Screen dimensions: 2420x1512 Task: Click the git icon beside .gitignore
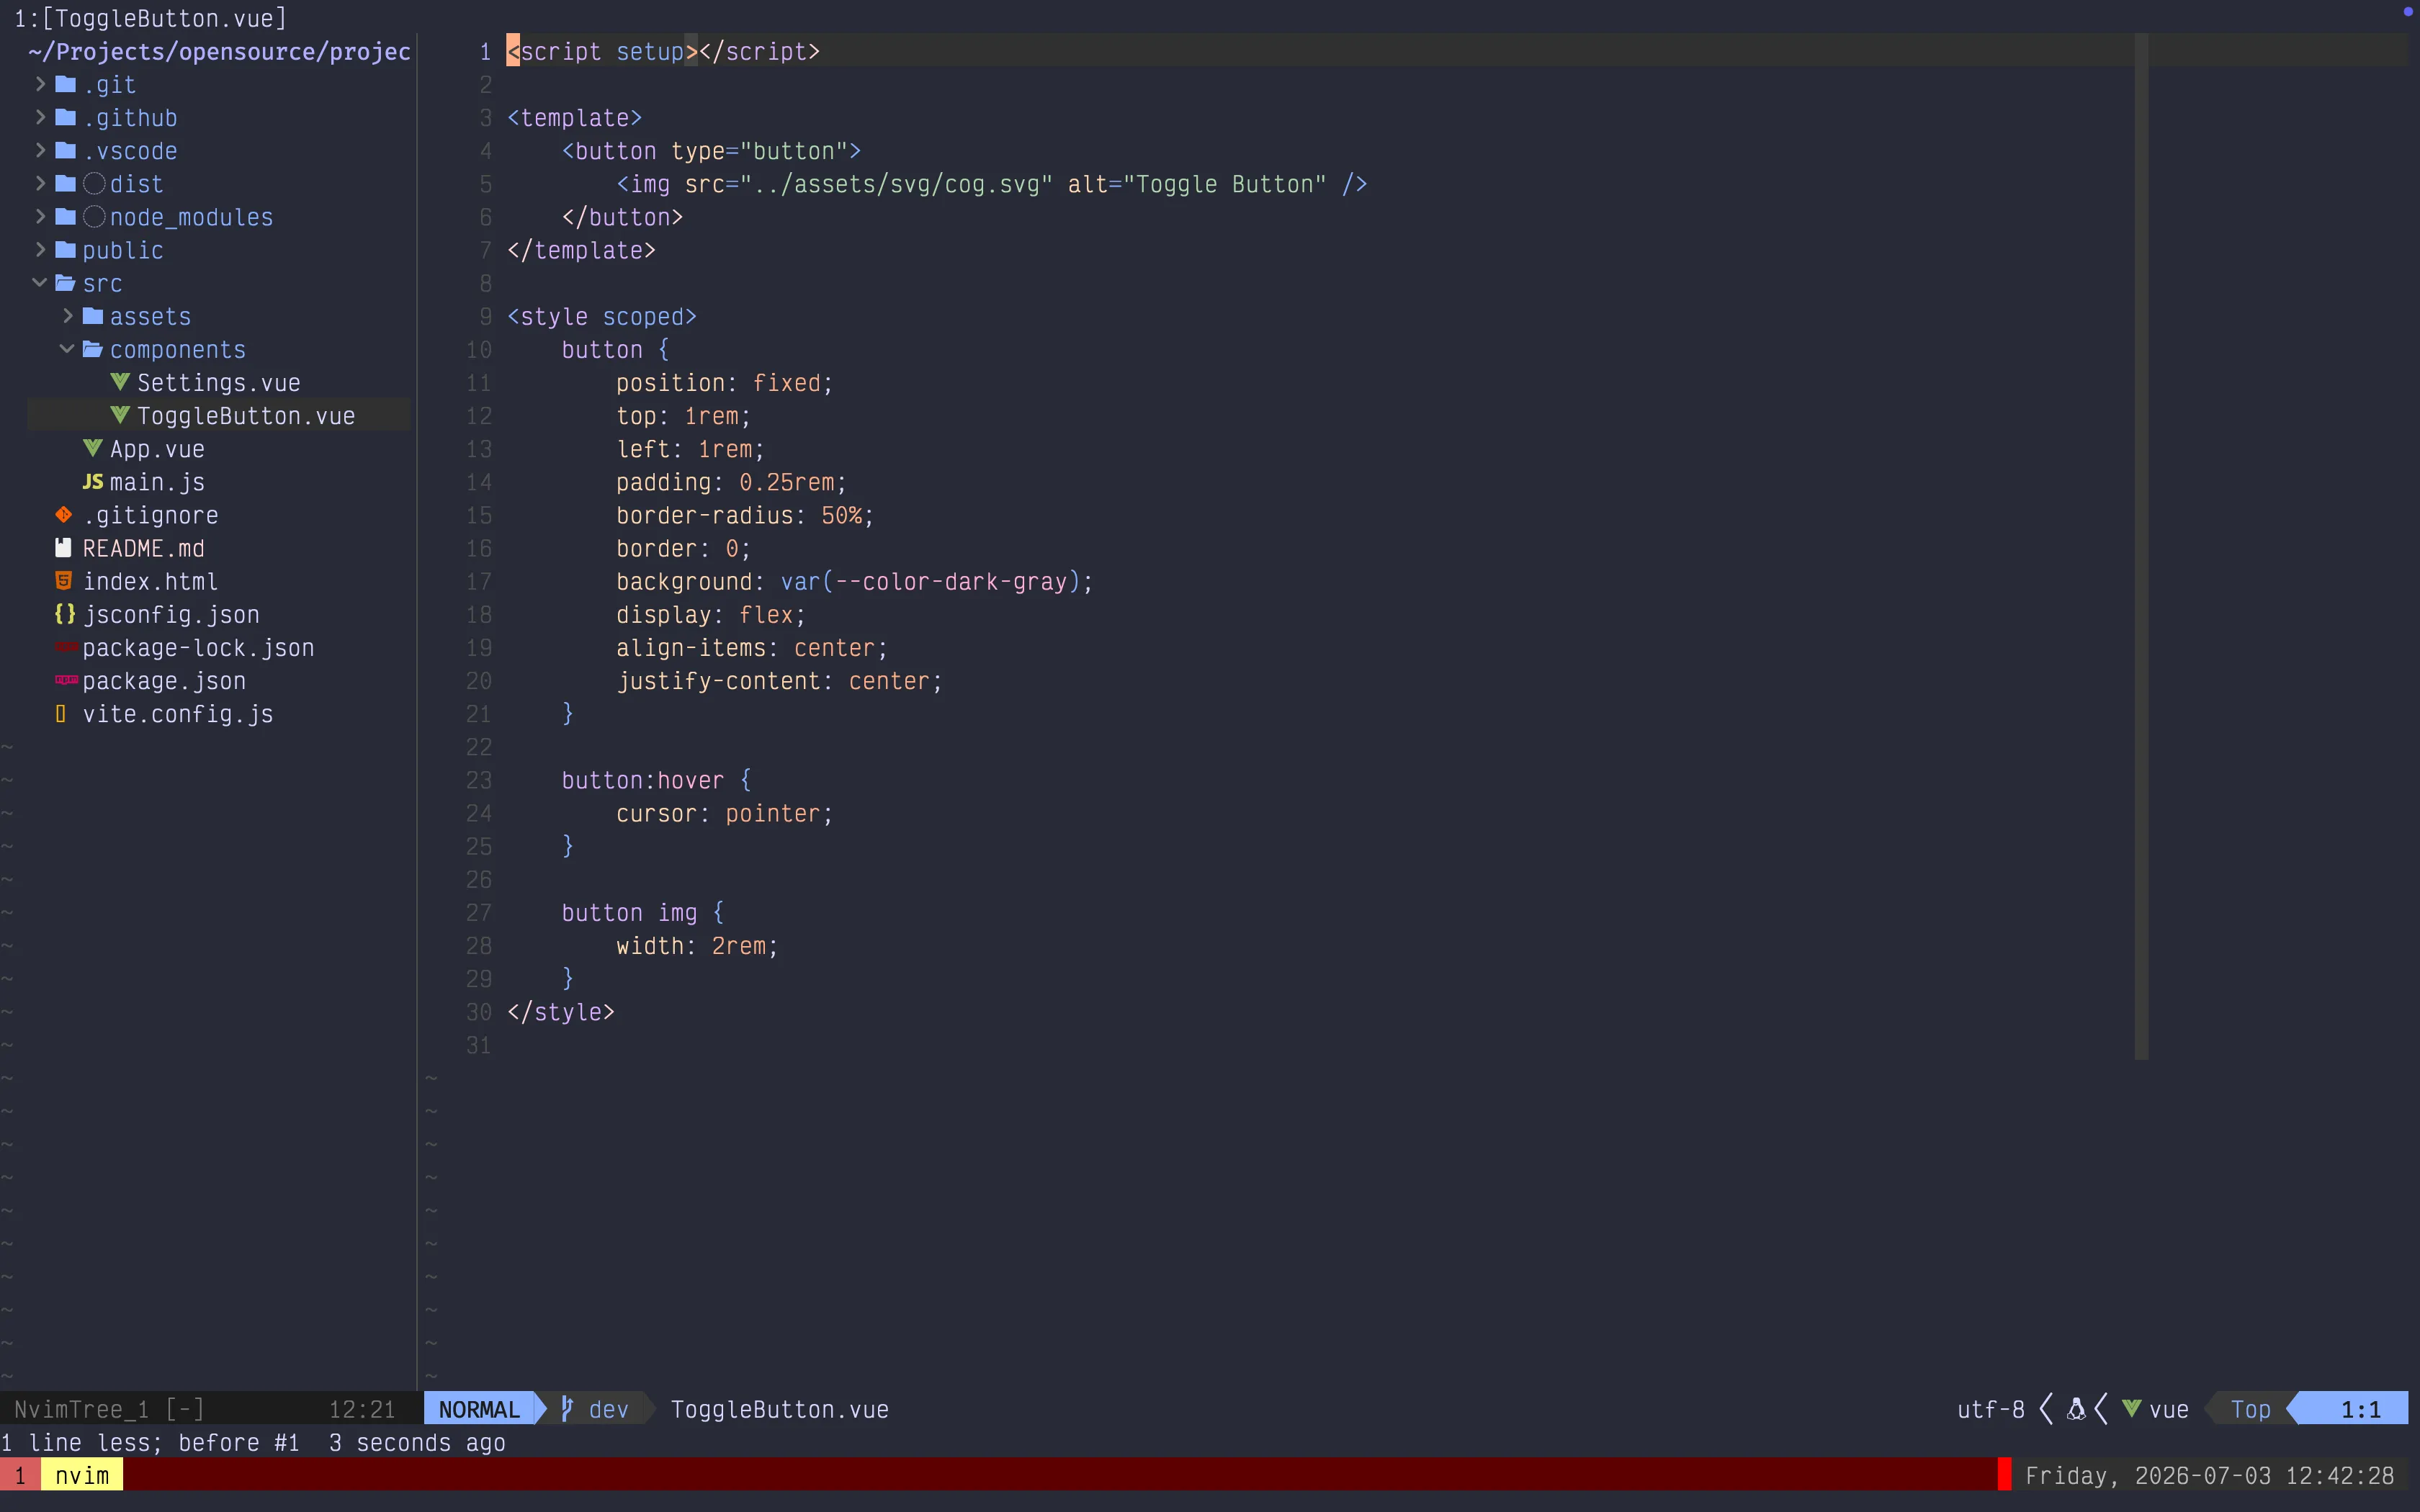tap(64, 515)
